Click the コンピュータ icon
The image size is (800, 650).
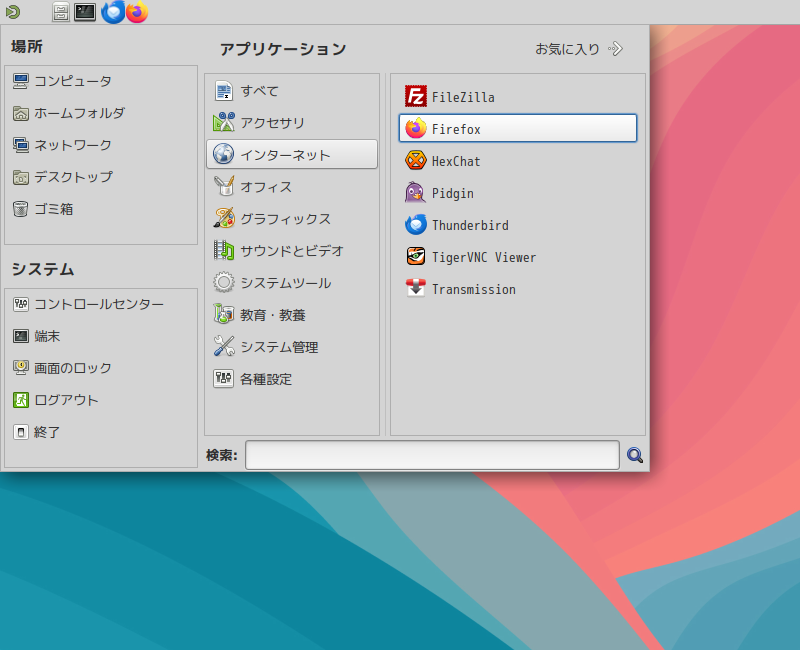point(20,81)
